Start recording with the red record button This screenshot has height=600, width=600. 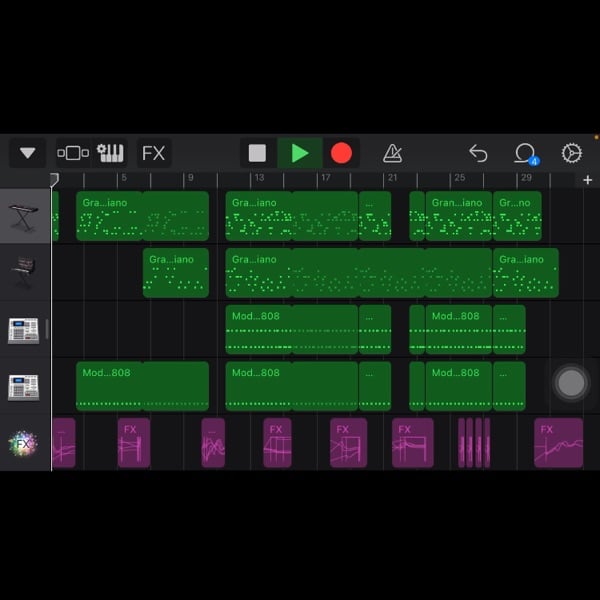click(x=342, y=153)
